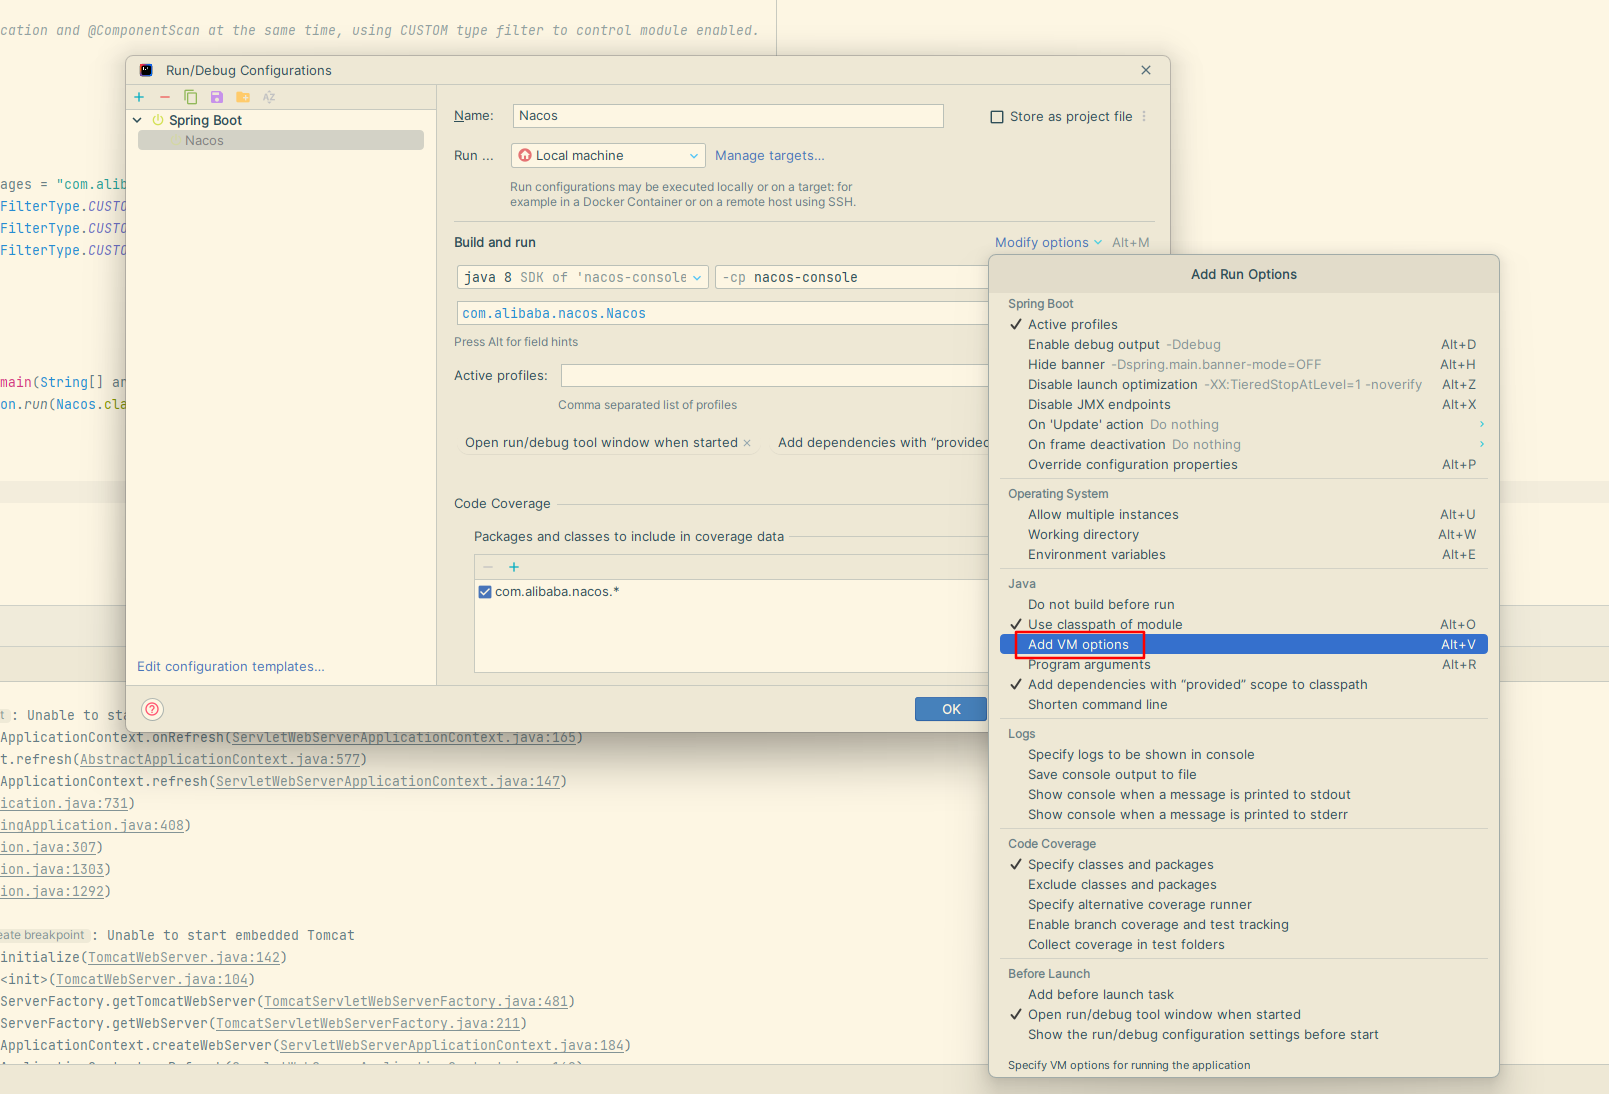Select Disable launch optimization menu entry
Image resolution: width=1609 pixels, height=1094 pixels.
click(x=1244, y=384)
